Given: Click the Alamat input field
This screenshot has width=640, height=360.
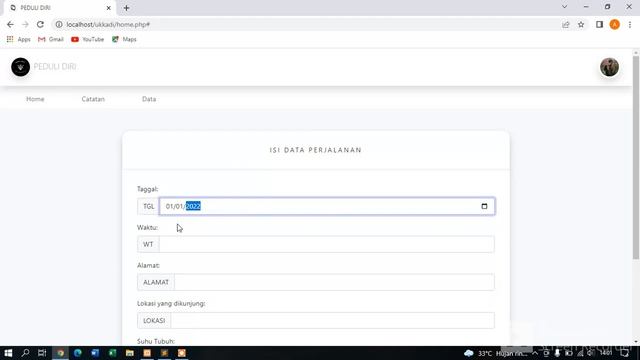Looking at the screenshot, I should pyautogui.click(x=334, y=282).
